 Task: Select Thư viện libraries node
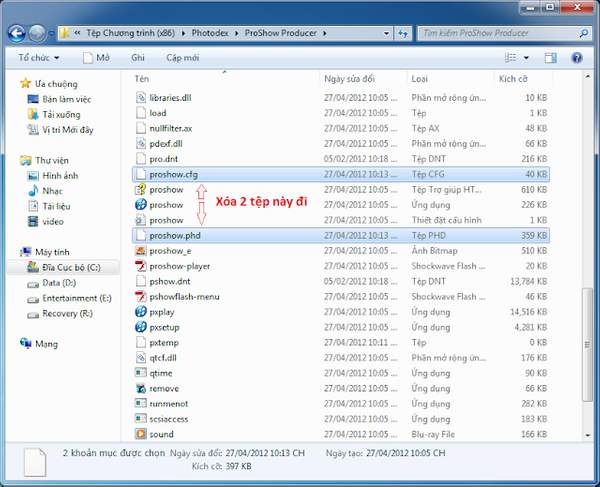(44, 160)
